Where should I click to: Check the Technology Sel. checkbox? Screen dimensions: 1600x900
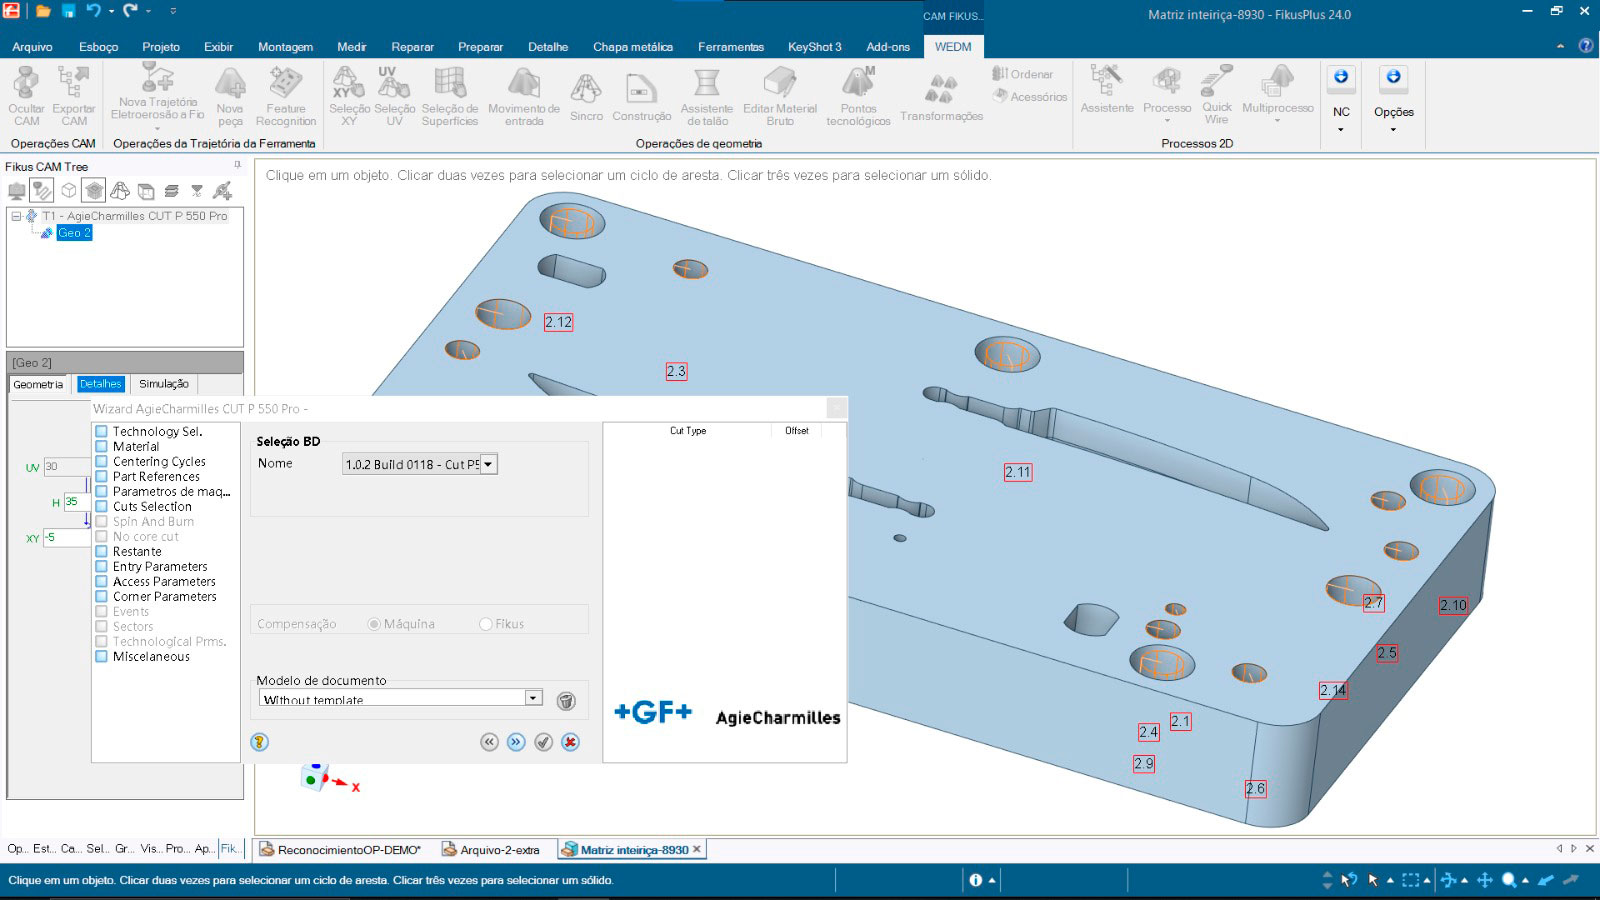coord(101,432)
